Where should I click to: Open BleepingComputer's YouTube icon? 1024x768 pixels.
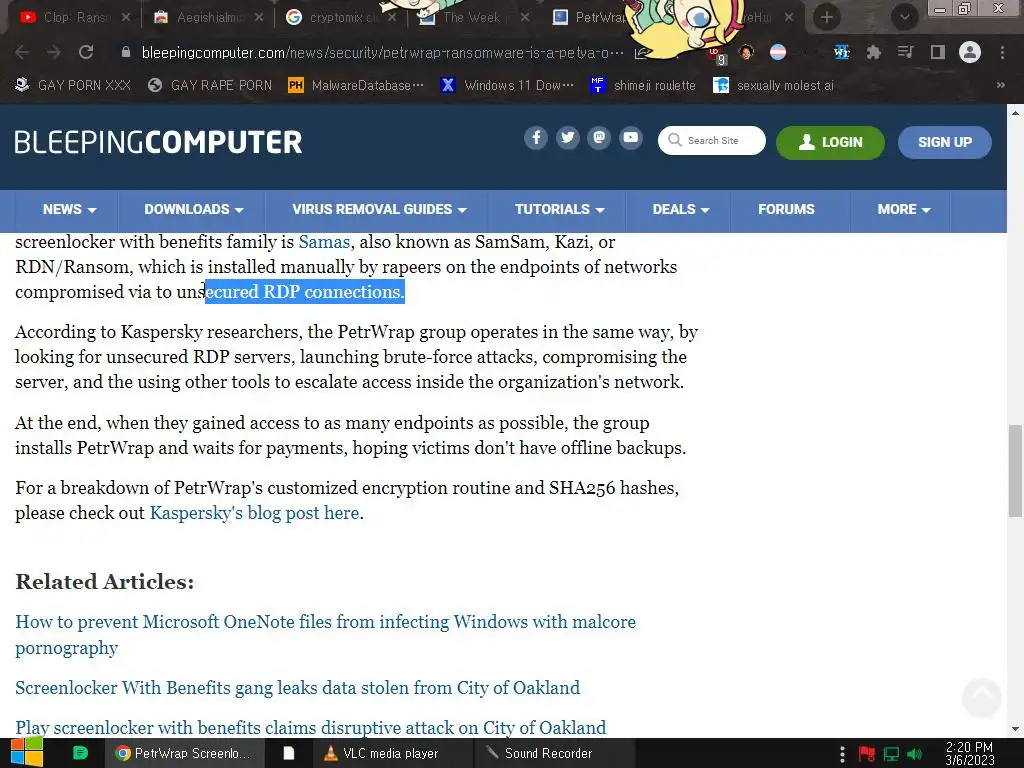click(631, 138)
